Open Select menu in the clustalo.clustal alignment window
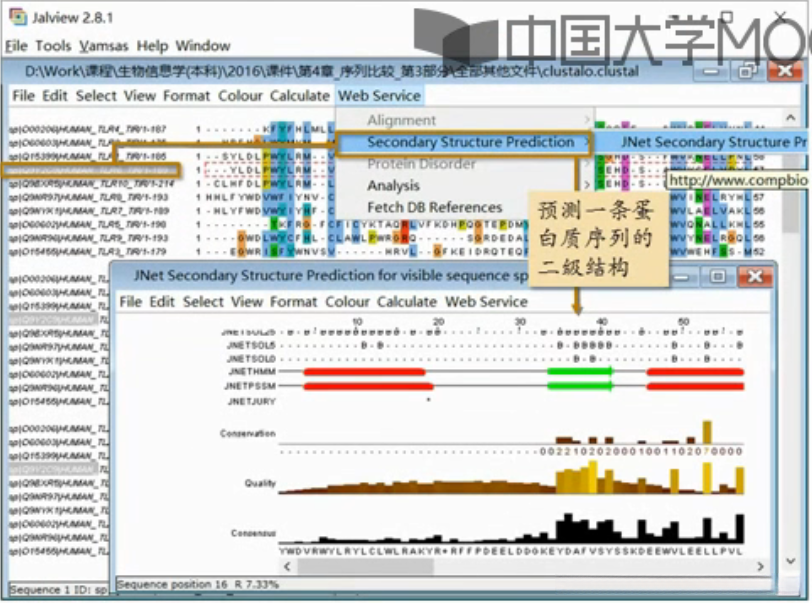The height and width of the screenshot is (603, 812). pos(96,96)
